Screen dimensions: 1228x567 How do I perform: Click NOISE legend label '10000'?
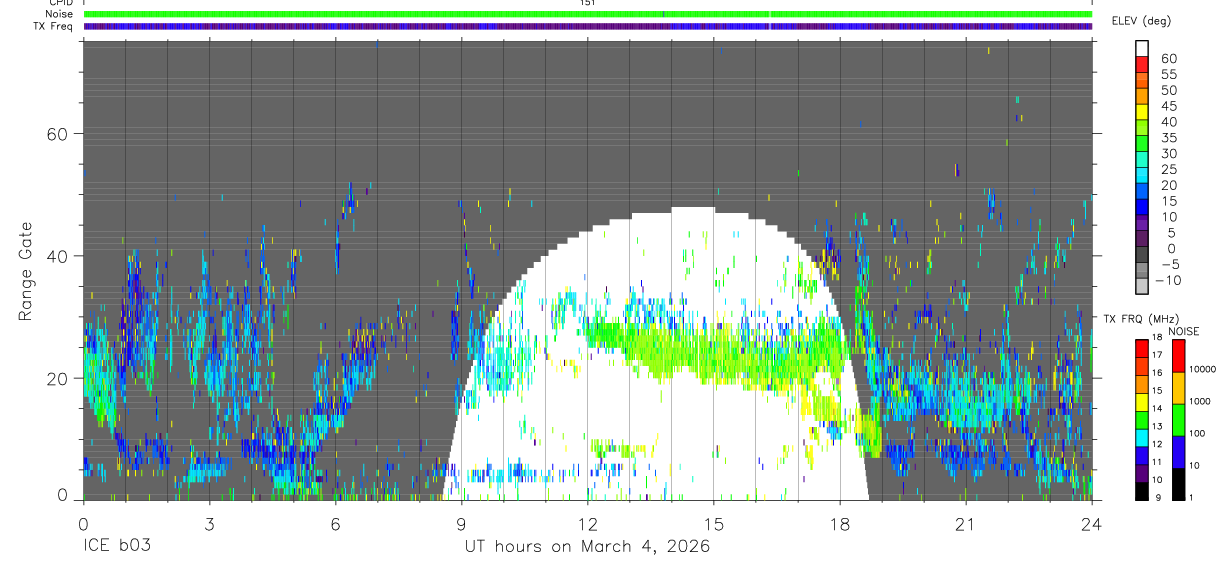pos(1201,371)
